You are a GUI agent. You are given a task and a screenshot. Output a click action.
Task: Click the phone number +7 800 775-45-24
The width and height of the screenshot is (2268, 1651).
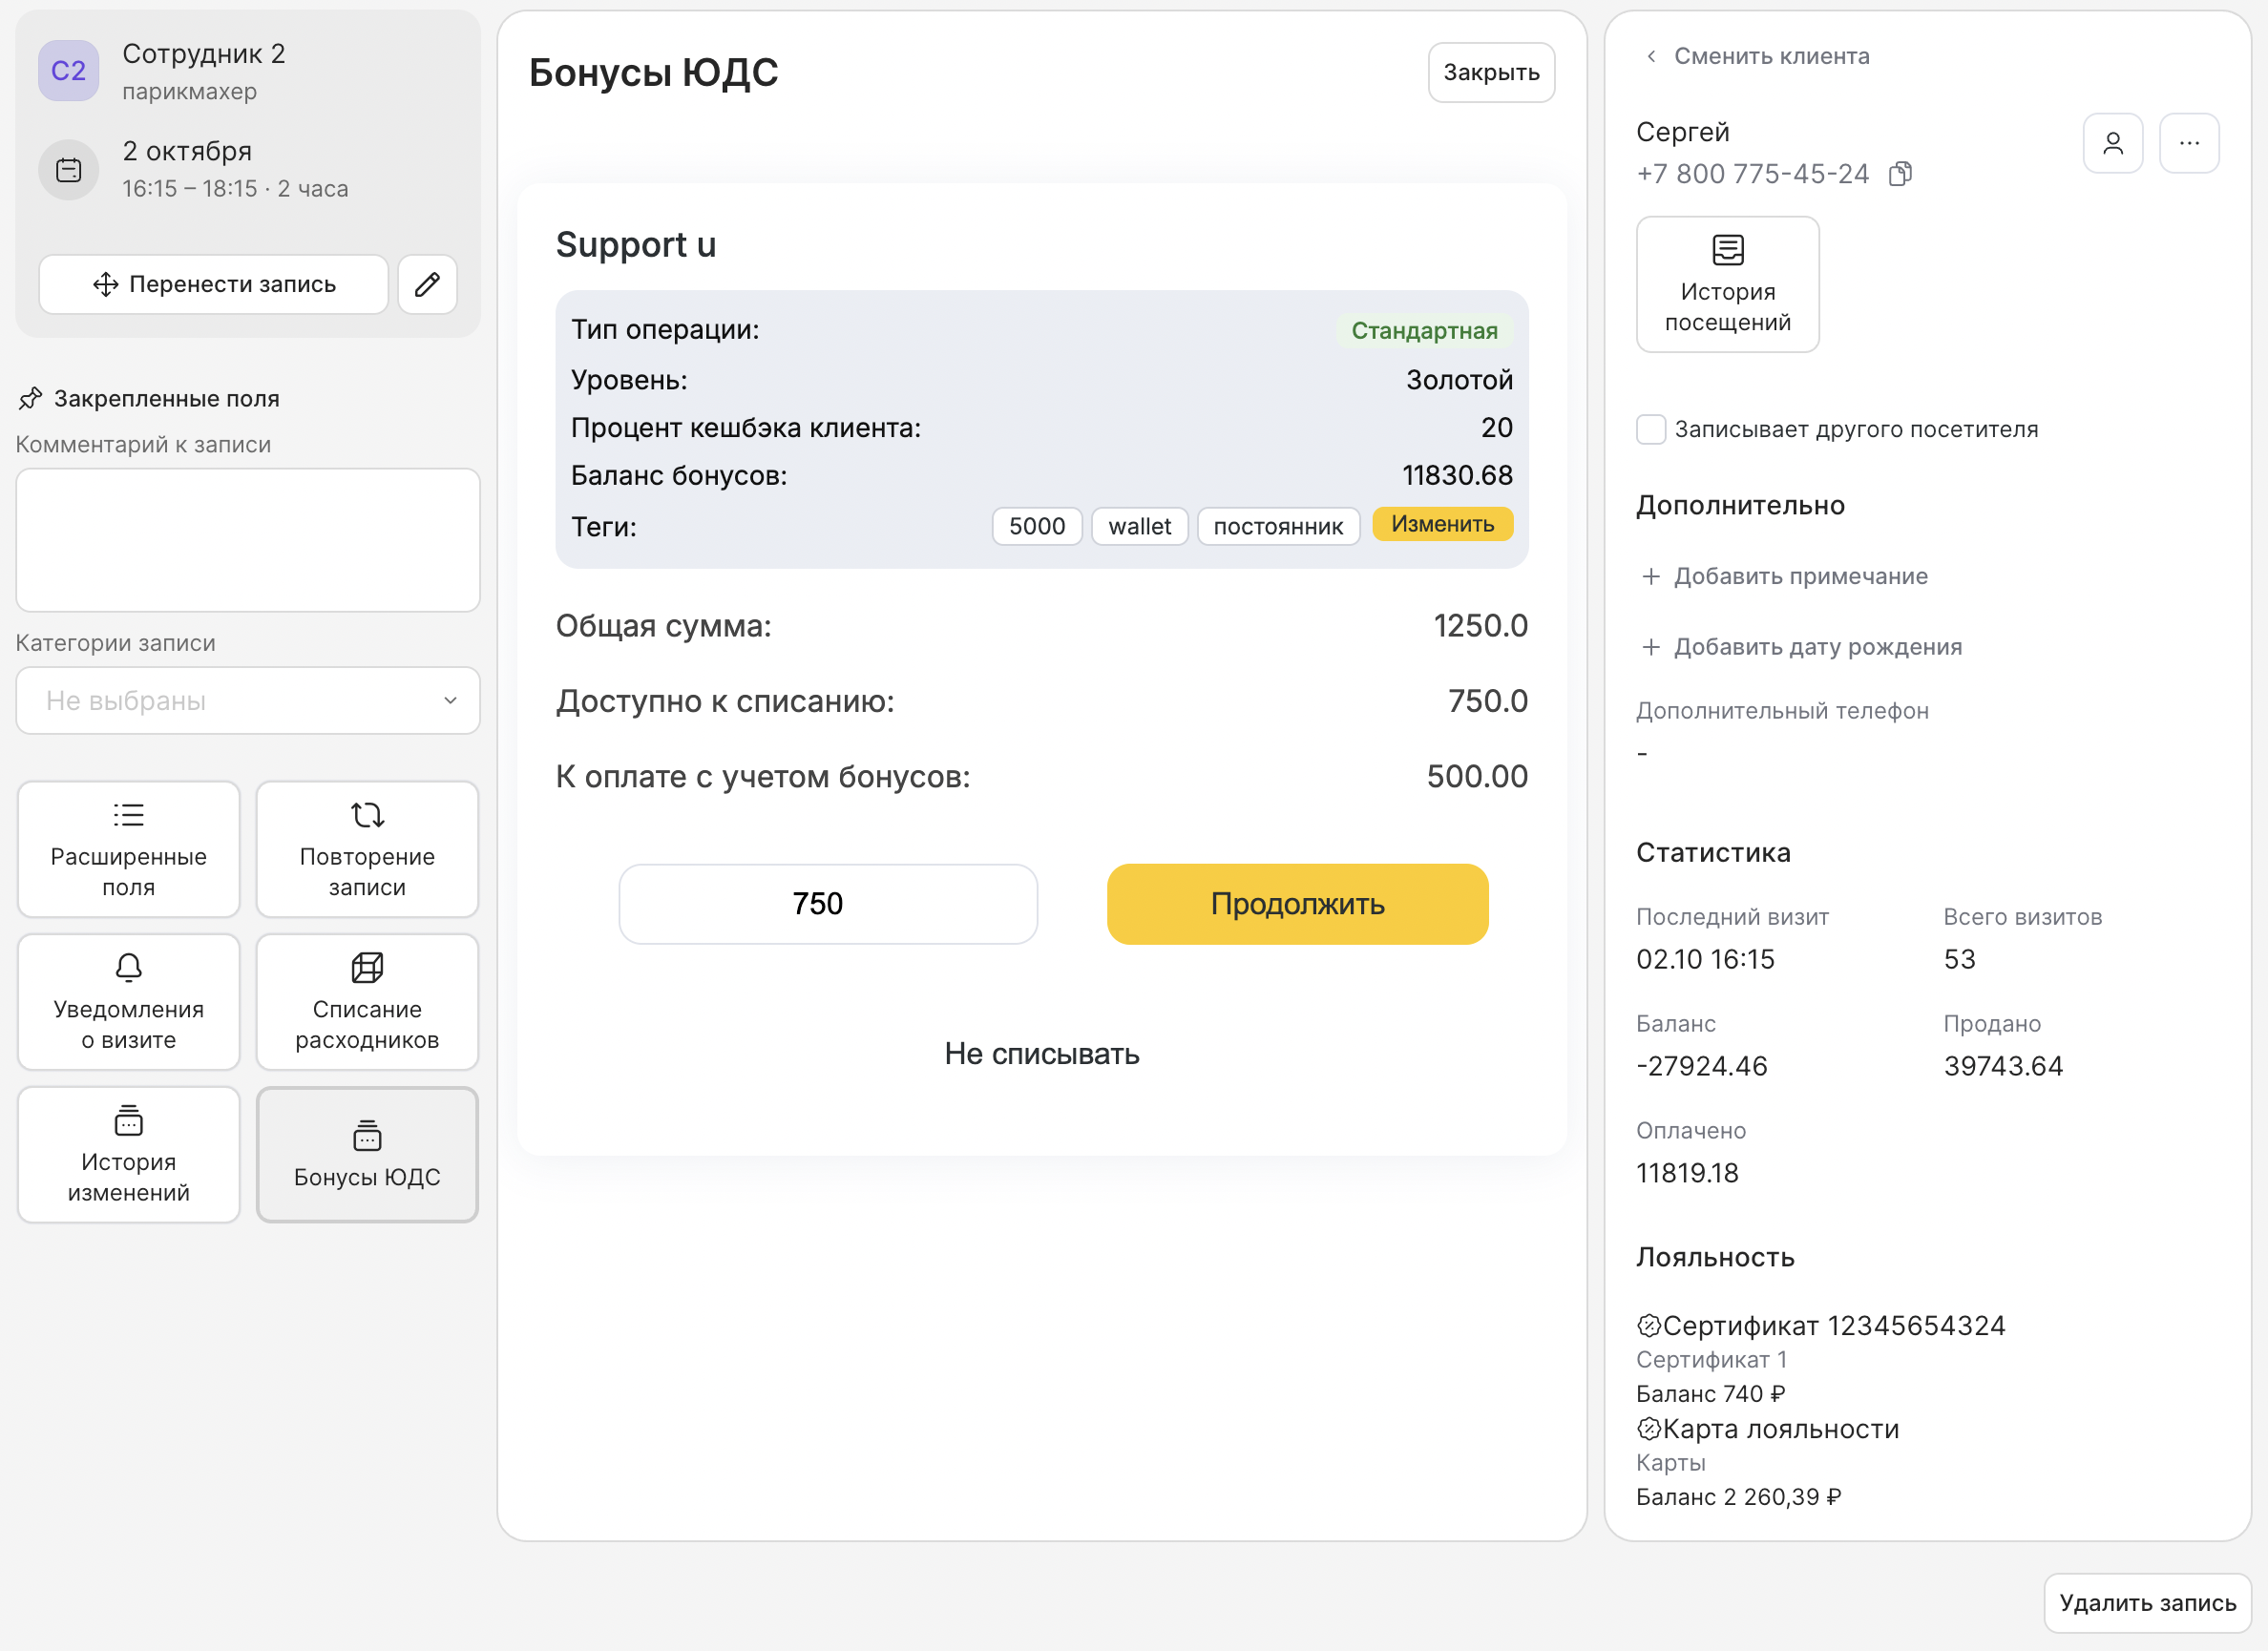click(1752, 174)
